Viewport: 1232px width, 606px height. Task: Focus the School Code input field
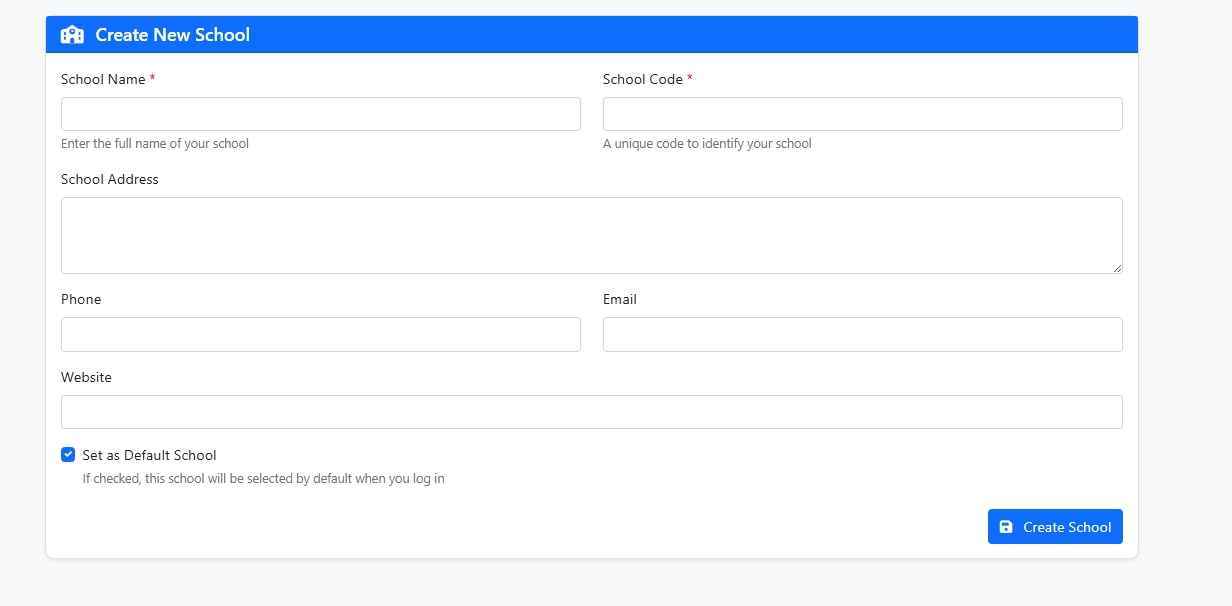[x=862, y=113]
